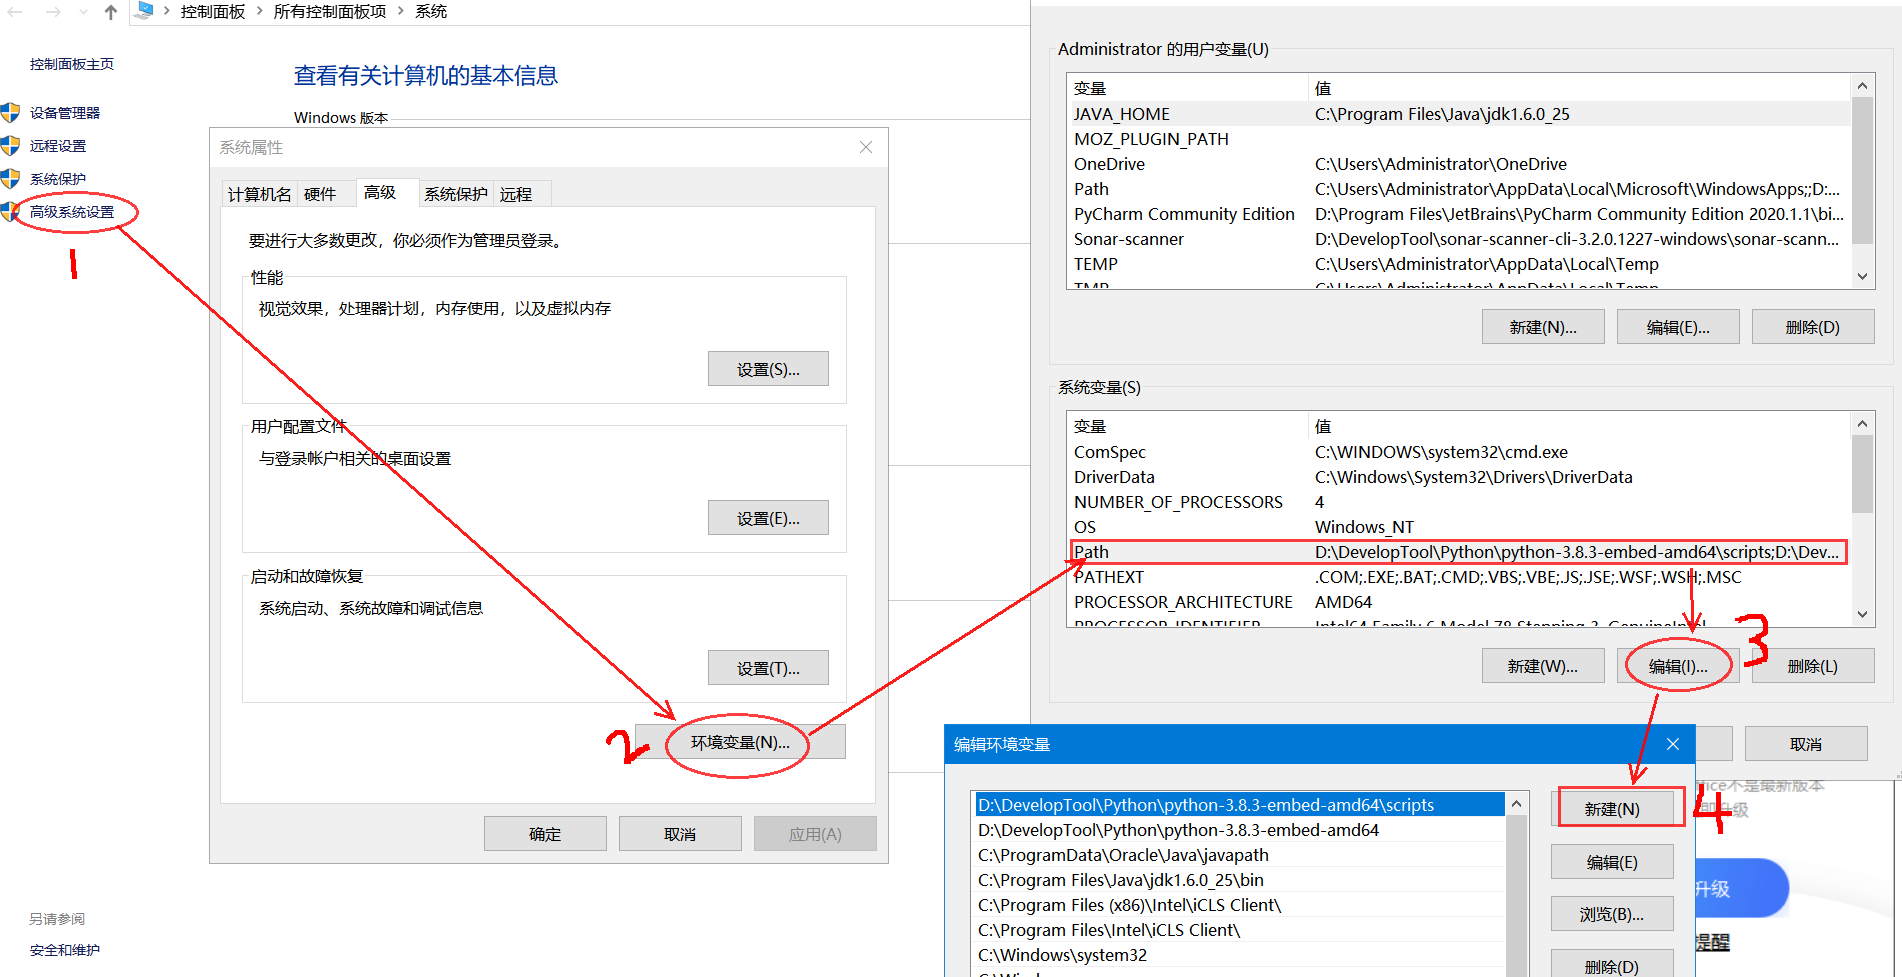Click the scroll-down arrow of system variables list

click(x=1862, y=614)
